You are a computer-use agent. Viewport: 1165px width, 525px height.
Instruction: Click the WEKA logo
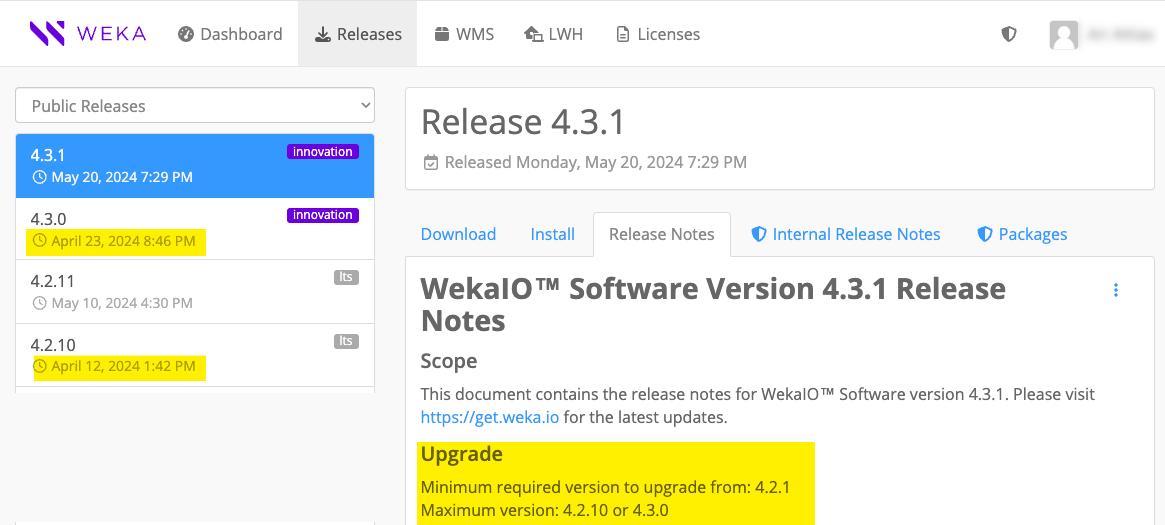87,34
